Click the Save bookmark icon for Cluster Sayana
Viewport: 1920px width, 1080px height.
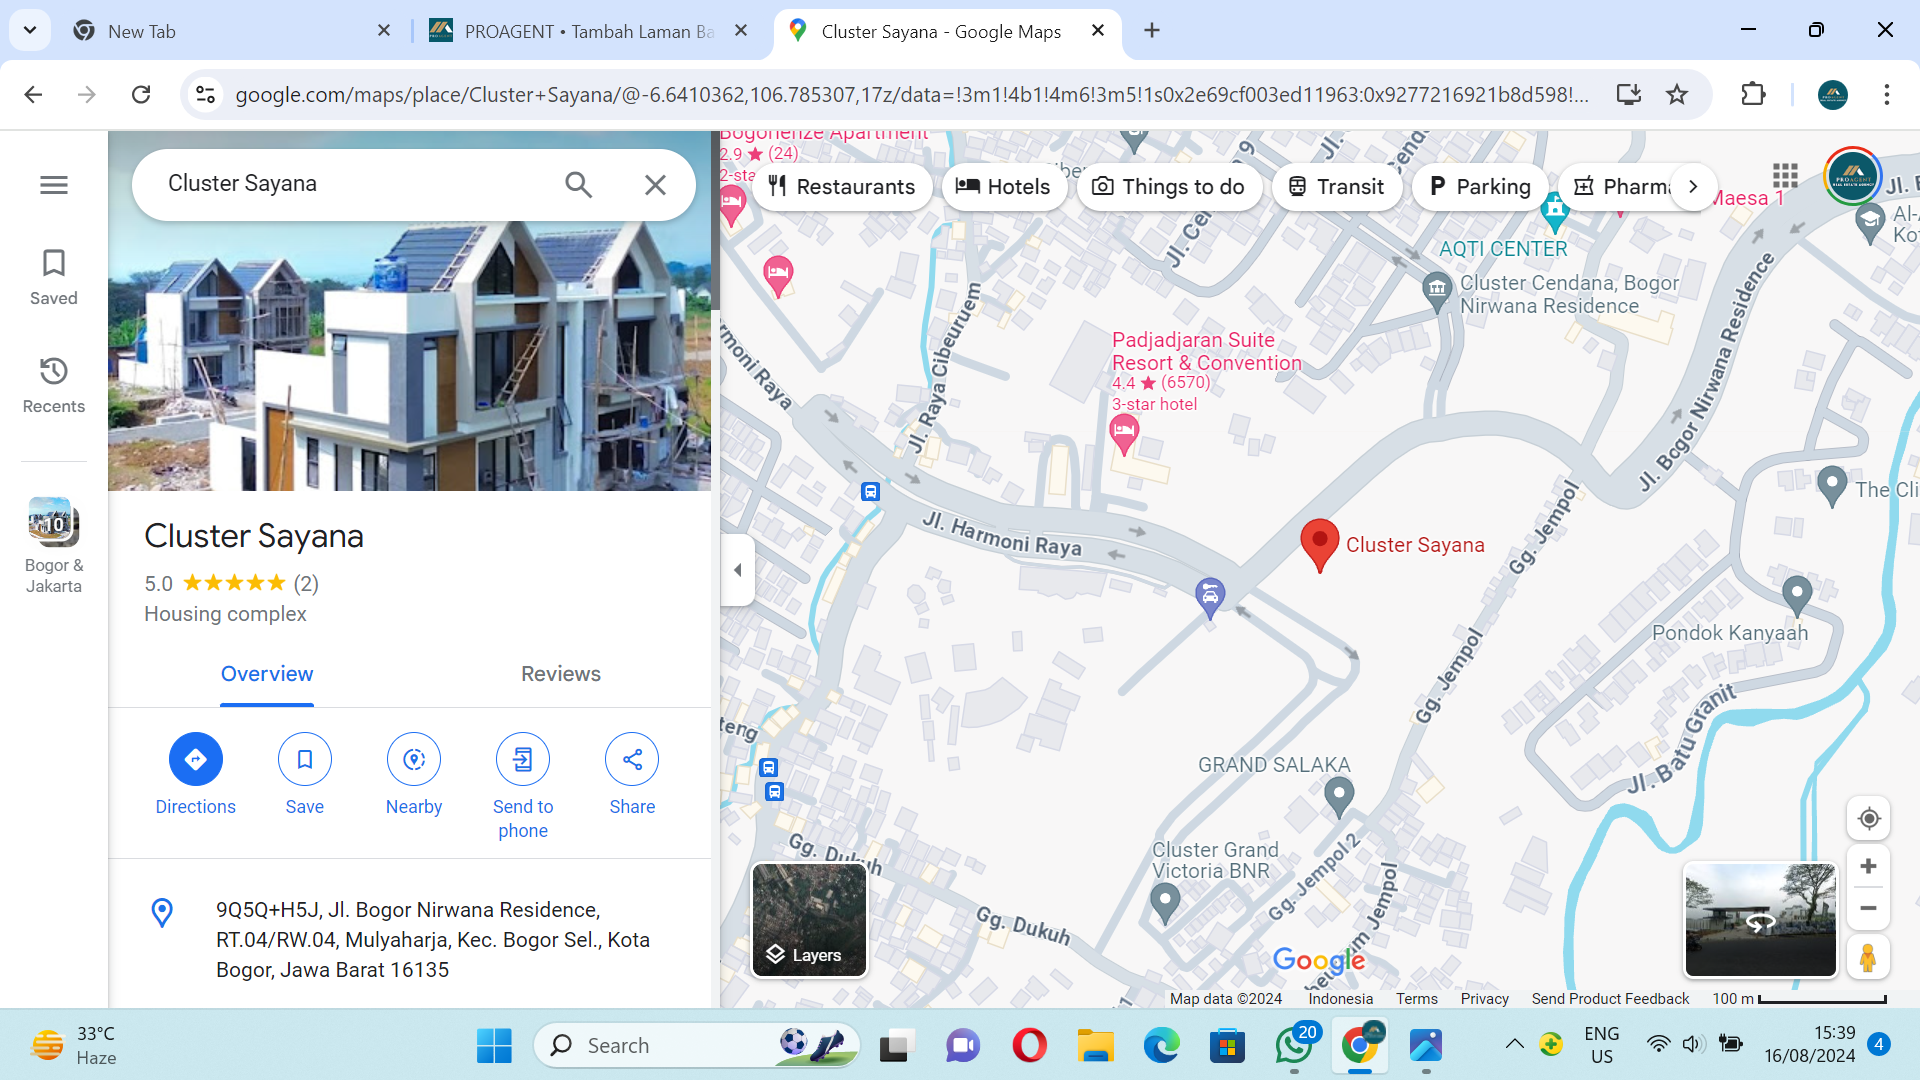(304, 760)
